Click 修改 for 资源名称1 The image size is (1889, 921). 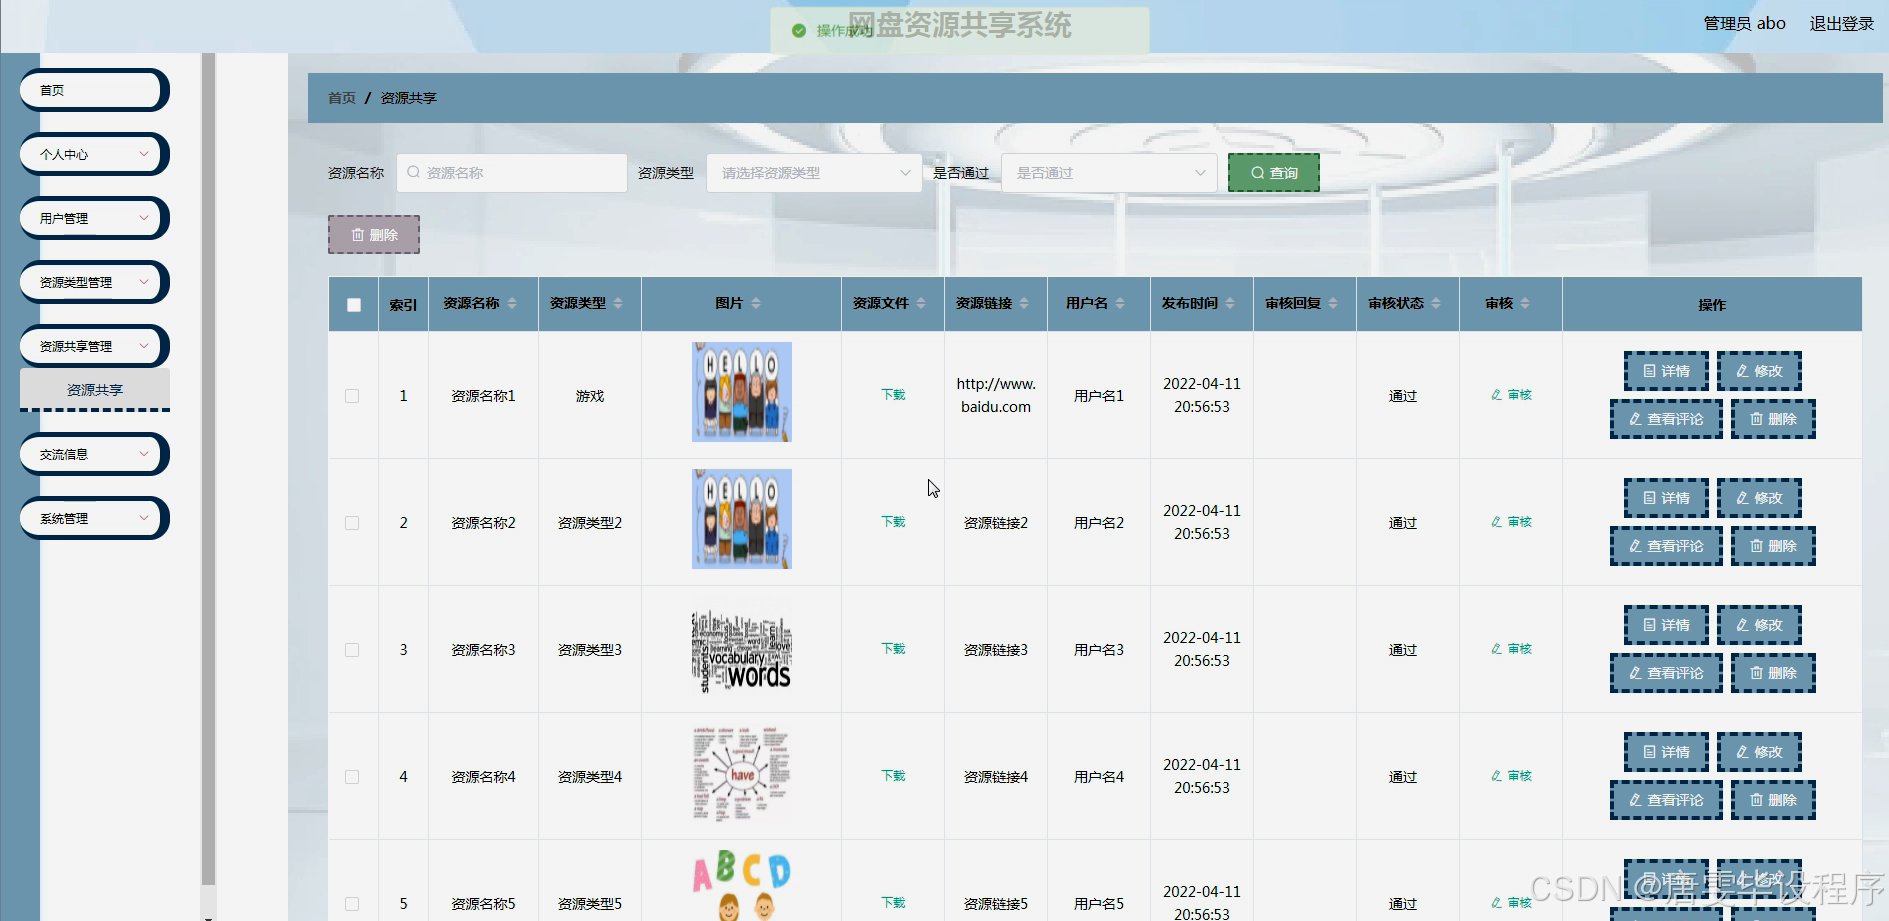[1759, 371]
